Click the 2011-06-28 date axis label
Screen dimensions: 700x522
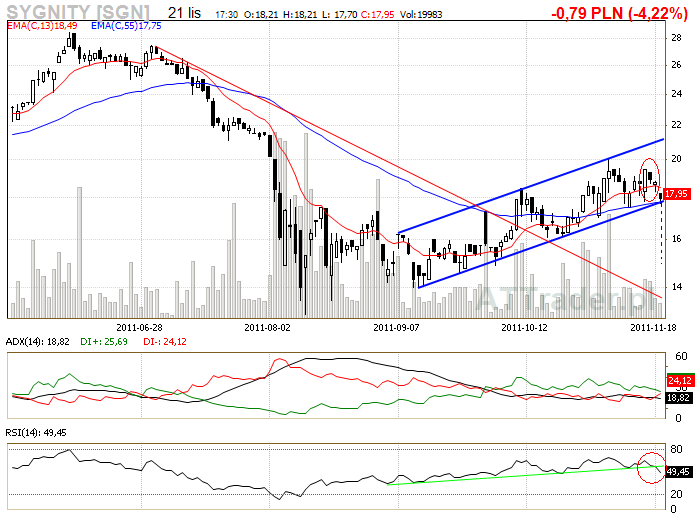pos(139,327)
